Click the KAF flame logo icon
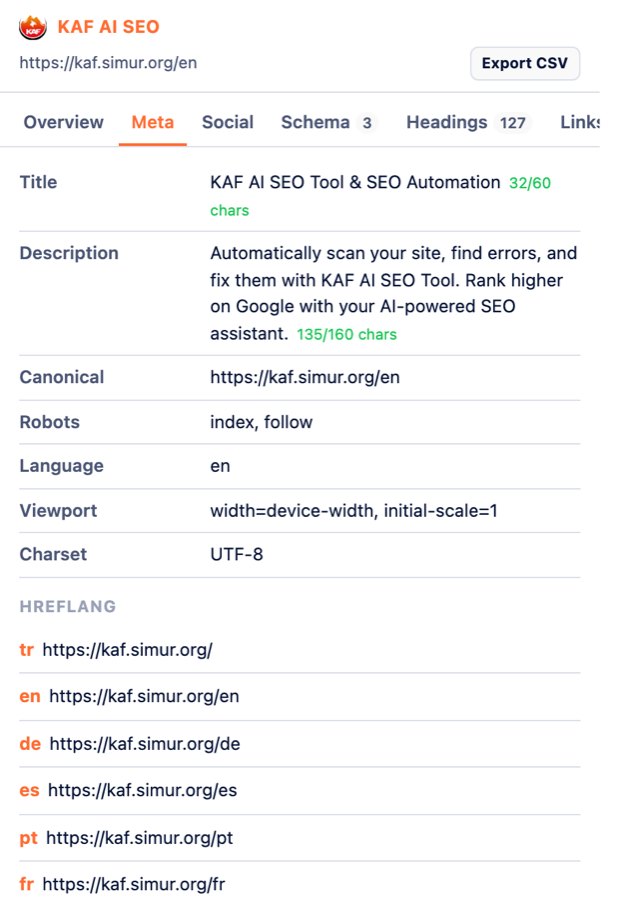 (33, 27)
